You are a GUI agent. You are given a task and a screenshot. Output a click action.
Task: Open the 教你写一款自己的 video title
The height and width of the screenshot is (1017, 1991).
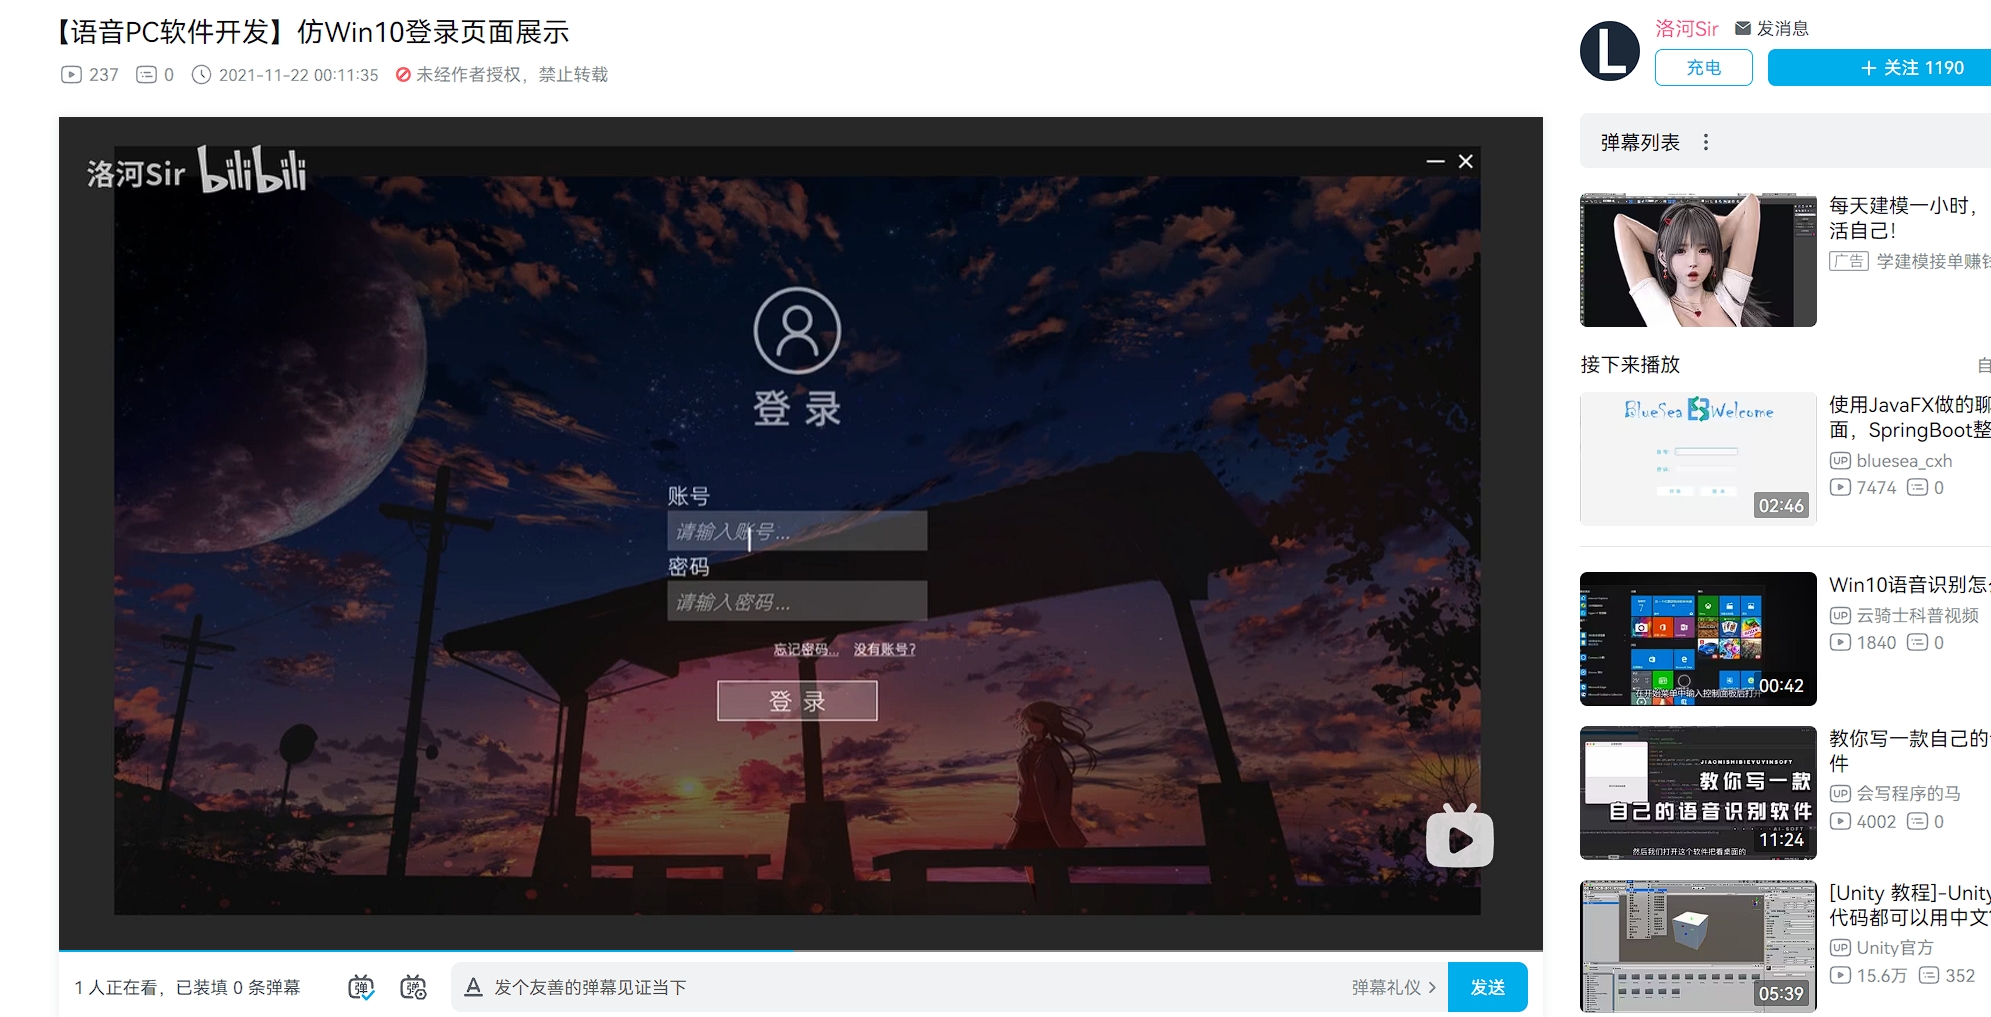(x=1910, y=751)
